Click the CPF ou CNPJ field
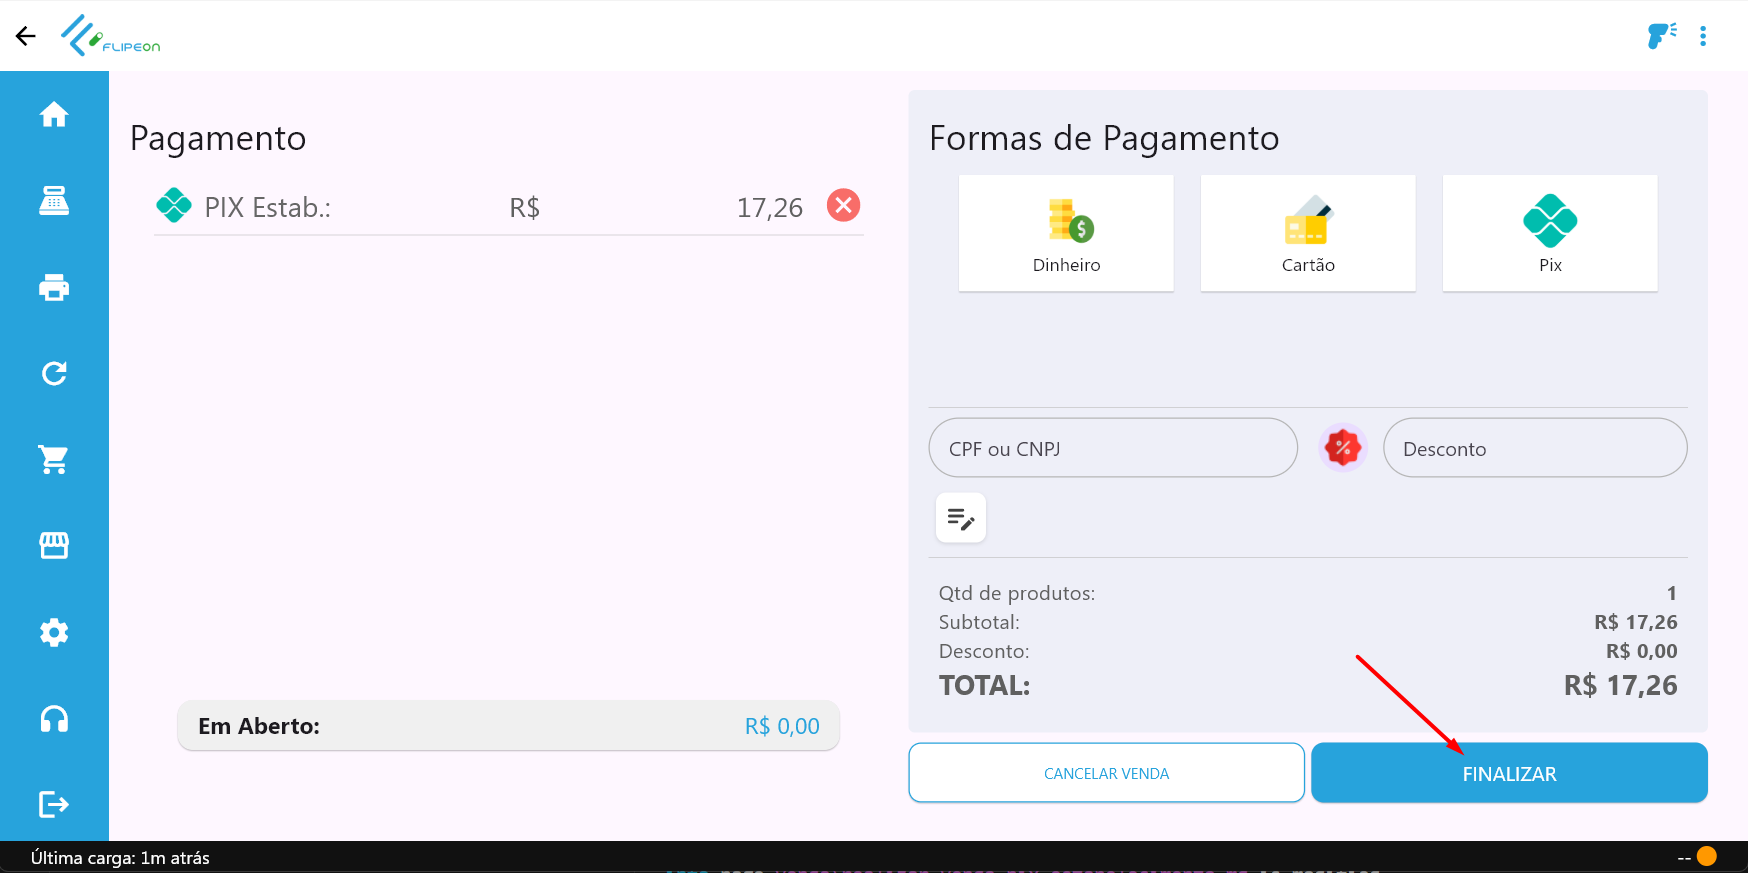 click(x=1113, y=448)
